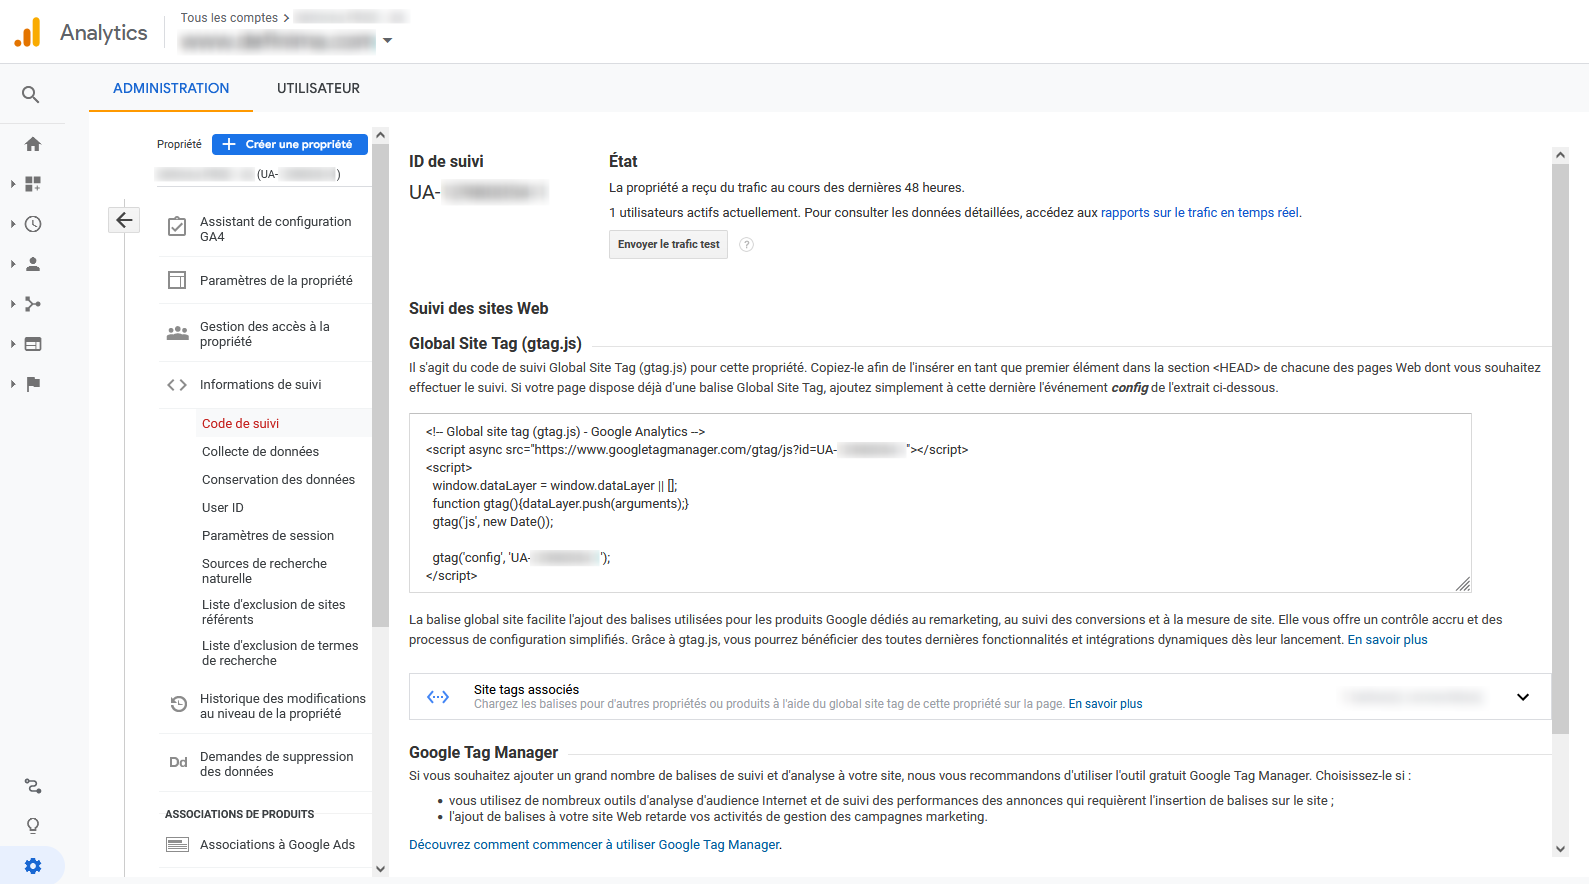The image size is (1589, 884).
Task: Open Conservation des données menu item
Action: tap(278, 480)
